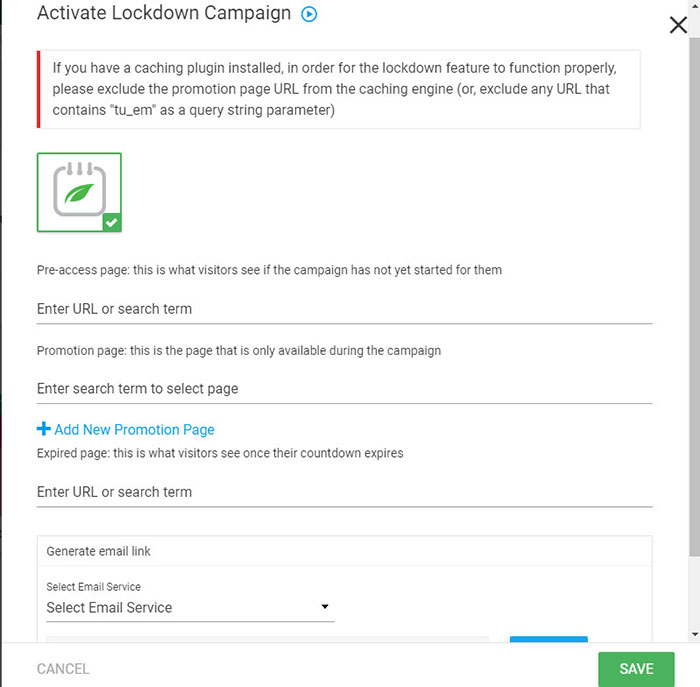
Task: Click the Generate email link section header
Action: (99, 551)
